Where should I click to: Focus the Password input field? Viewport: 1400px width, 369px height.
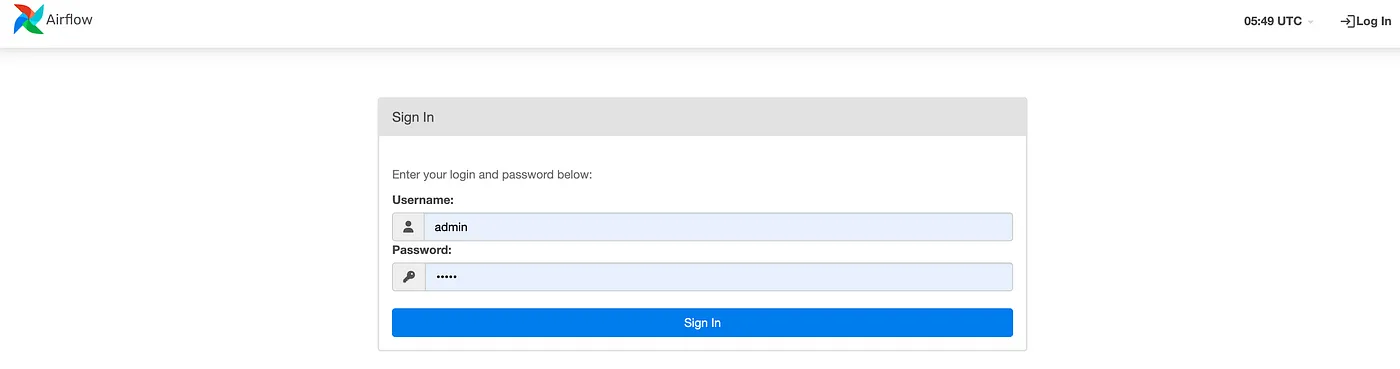tap(718, 277)
